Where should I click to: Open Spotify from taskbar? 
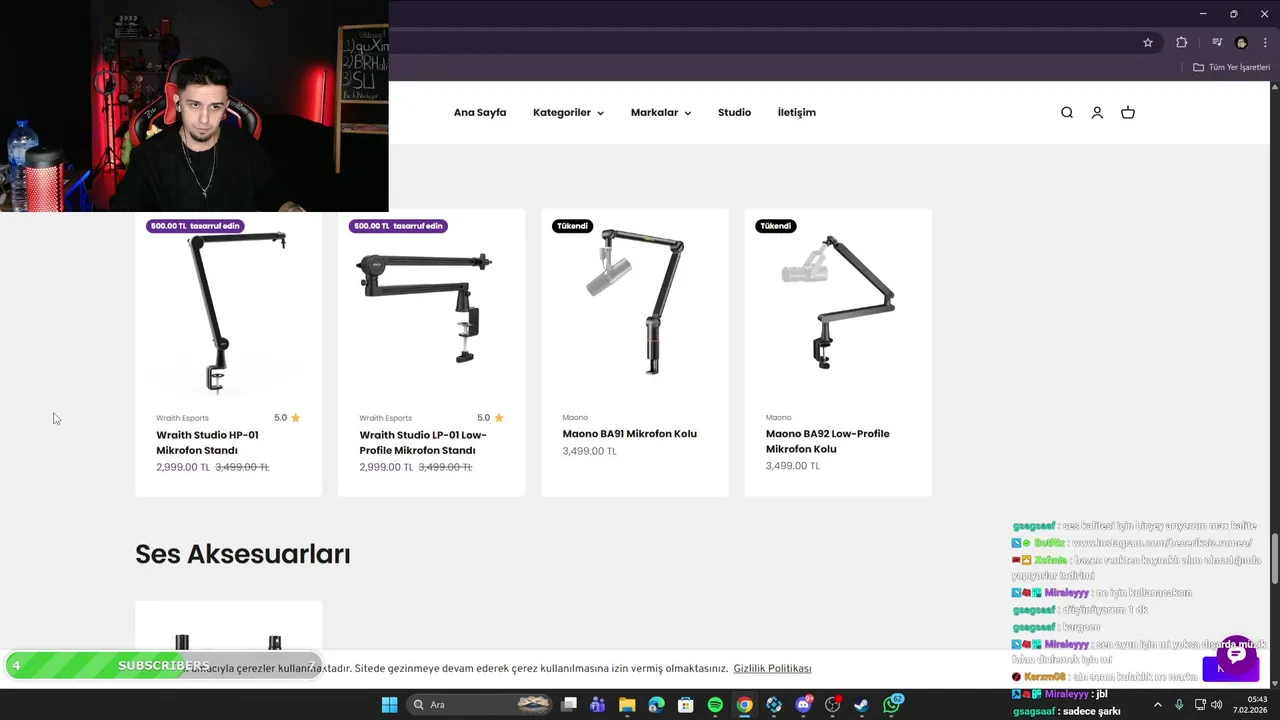(715, 705)
